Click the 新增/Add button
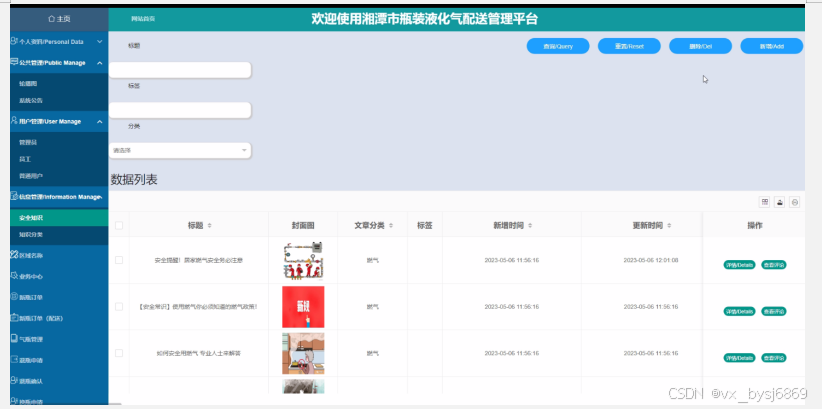This screenshot has width=822, height=409. point(772,46)
